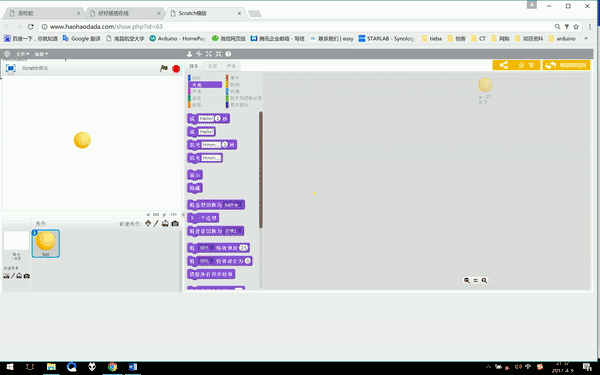Image resolution: width=600 pixels, height=375 pixels.
Task: Select the duplicate stamp tool in toolbar
Action: tap(189, 54)
